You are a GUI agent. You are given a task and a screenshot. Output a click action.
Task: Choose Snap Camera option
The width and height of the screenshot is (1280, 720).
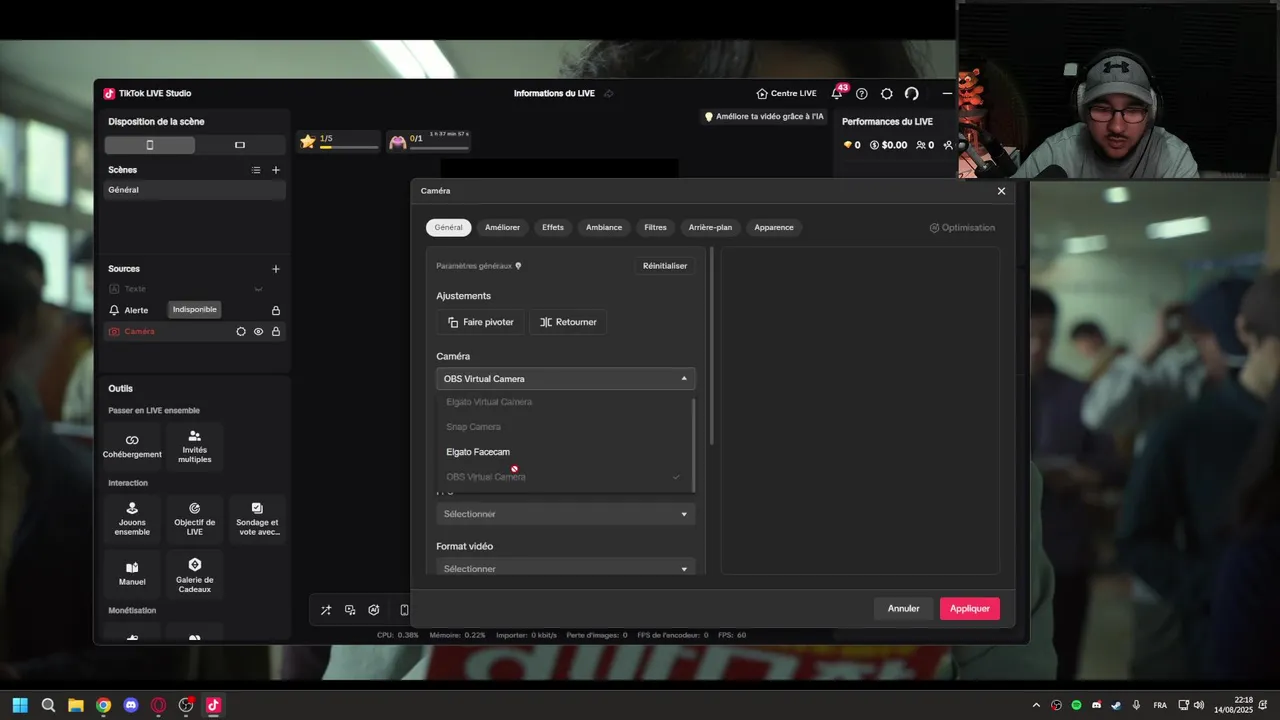click(564, 427)
